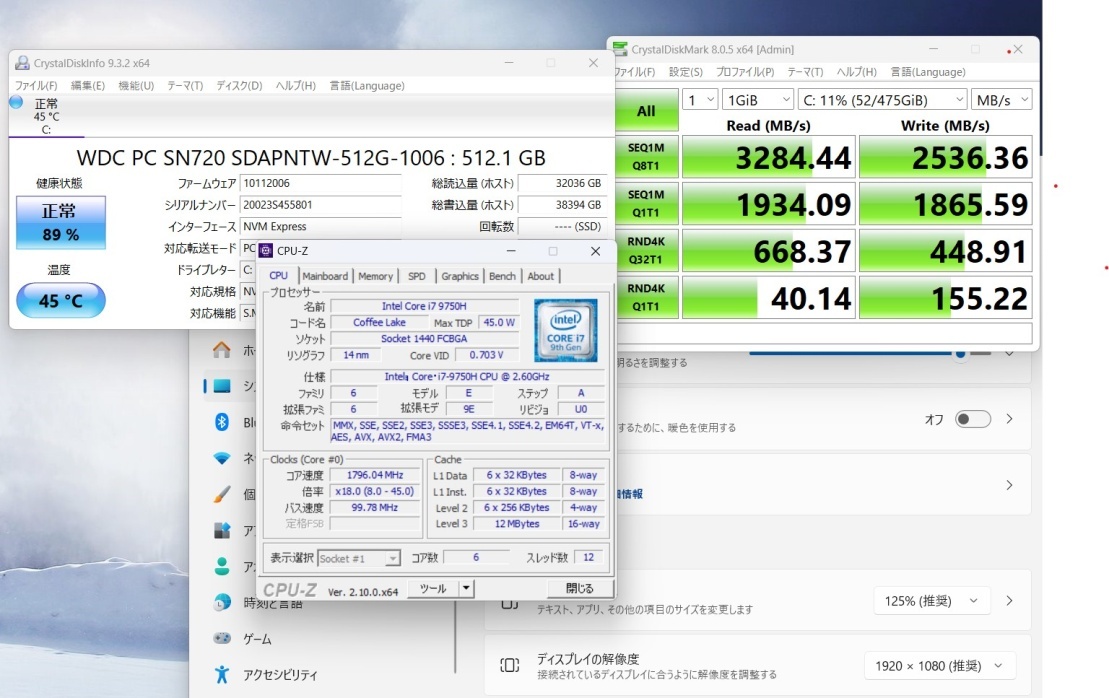Click the interface field showing NVM Express

pos(320,226)
